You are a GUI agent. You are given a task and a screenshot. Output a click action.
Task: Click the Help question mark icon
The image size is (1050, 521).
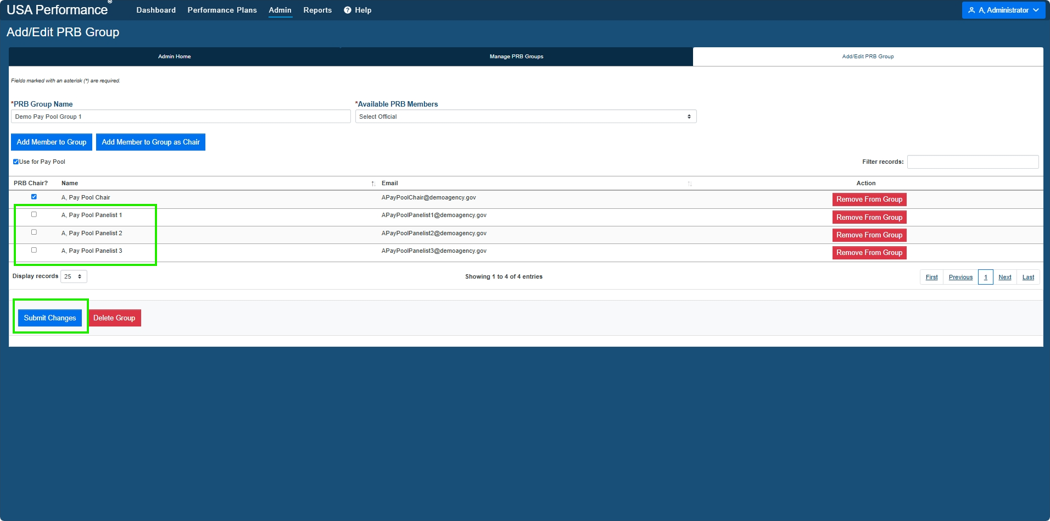tap(348, 10)
